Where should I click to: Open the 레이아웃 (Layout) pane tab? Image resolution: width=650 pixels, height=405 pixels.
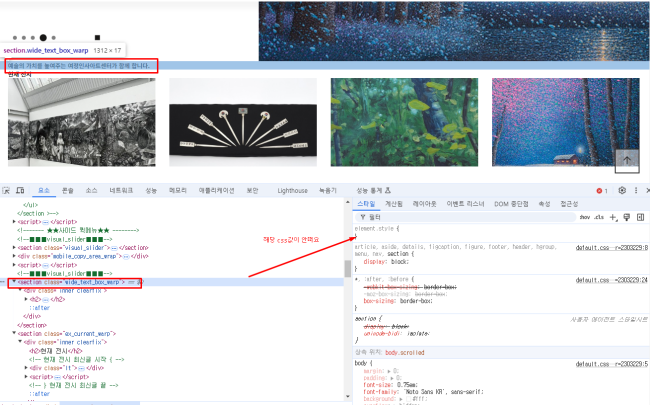424,204
